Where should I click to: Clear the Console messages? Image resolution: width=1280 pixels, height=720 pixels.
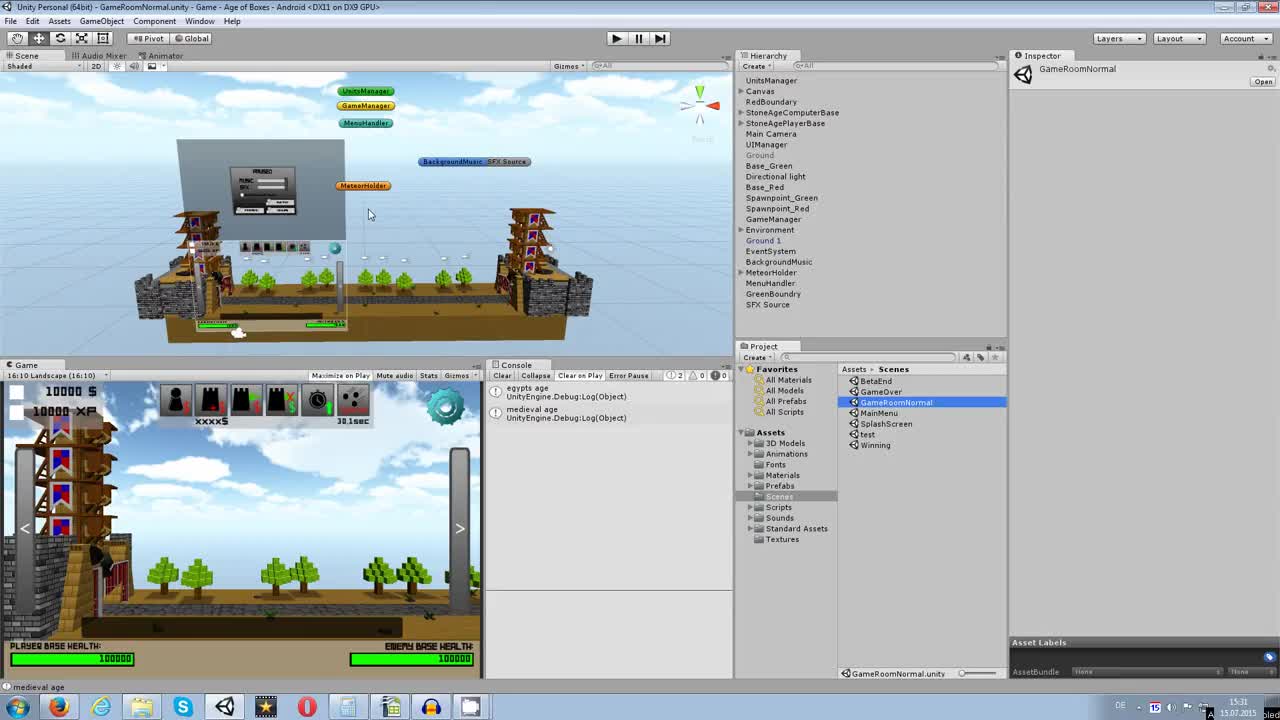503,376
